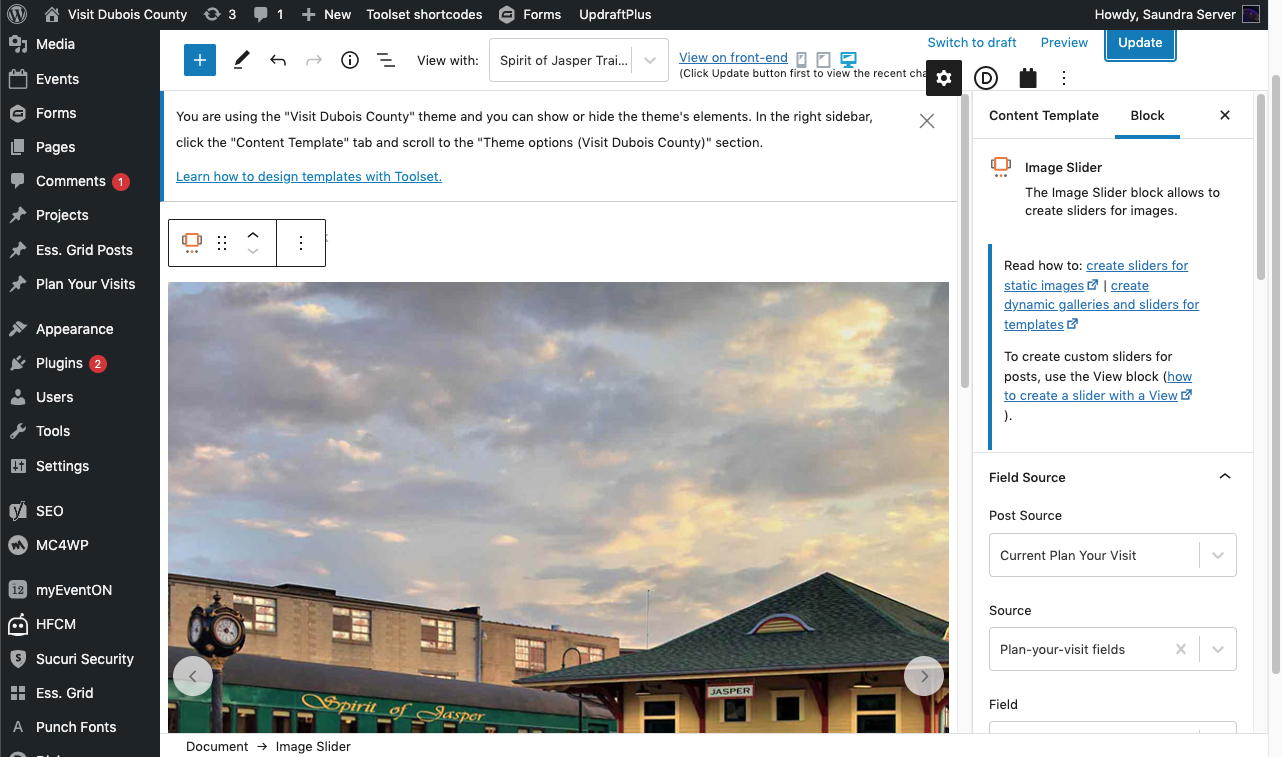Switch to the Content Template tab
Screen dimensions: 1282x757
coord(1043,115)
